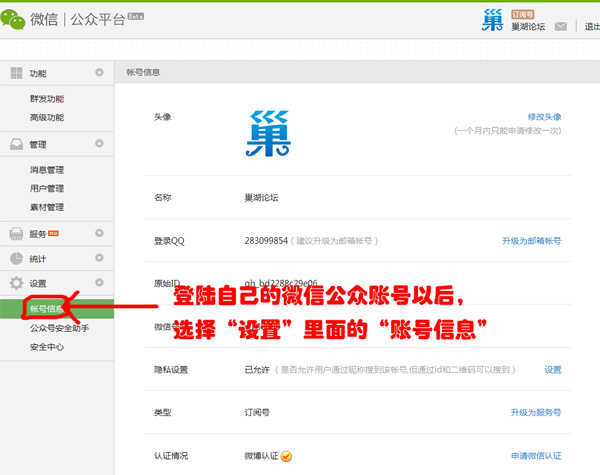Image resolution: width=600 pixels, height=475 pixels.
Task: Open 高级功能 in the sidebar
Action: 47,117
